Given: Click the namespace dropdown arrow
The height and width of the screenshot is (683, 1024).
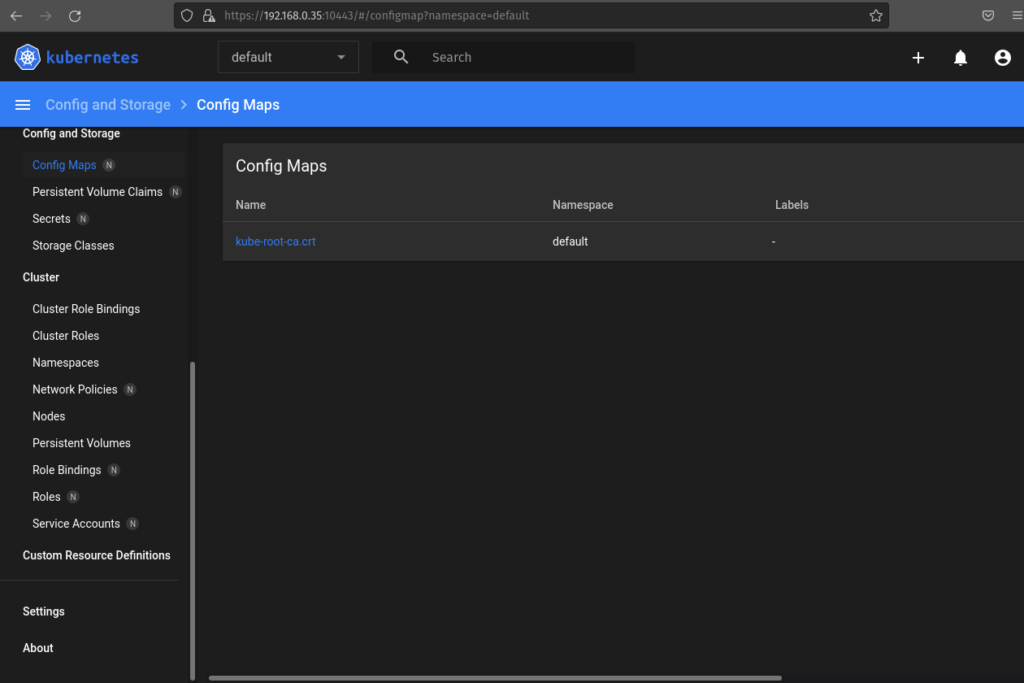Looking at the screenshot, I should pos(341,57).
